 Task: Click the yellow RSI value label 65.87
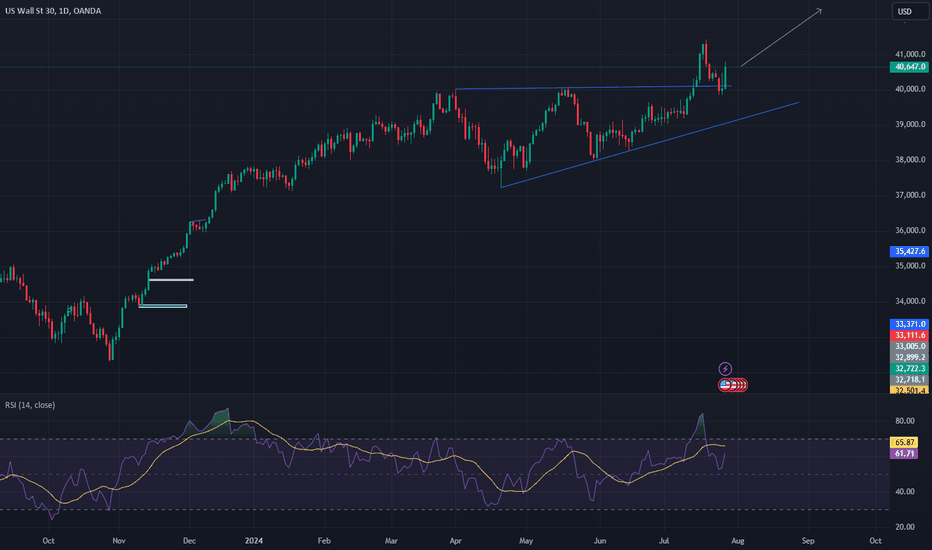click(x=904, y=442)
